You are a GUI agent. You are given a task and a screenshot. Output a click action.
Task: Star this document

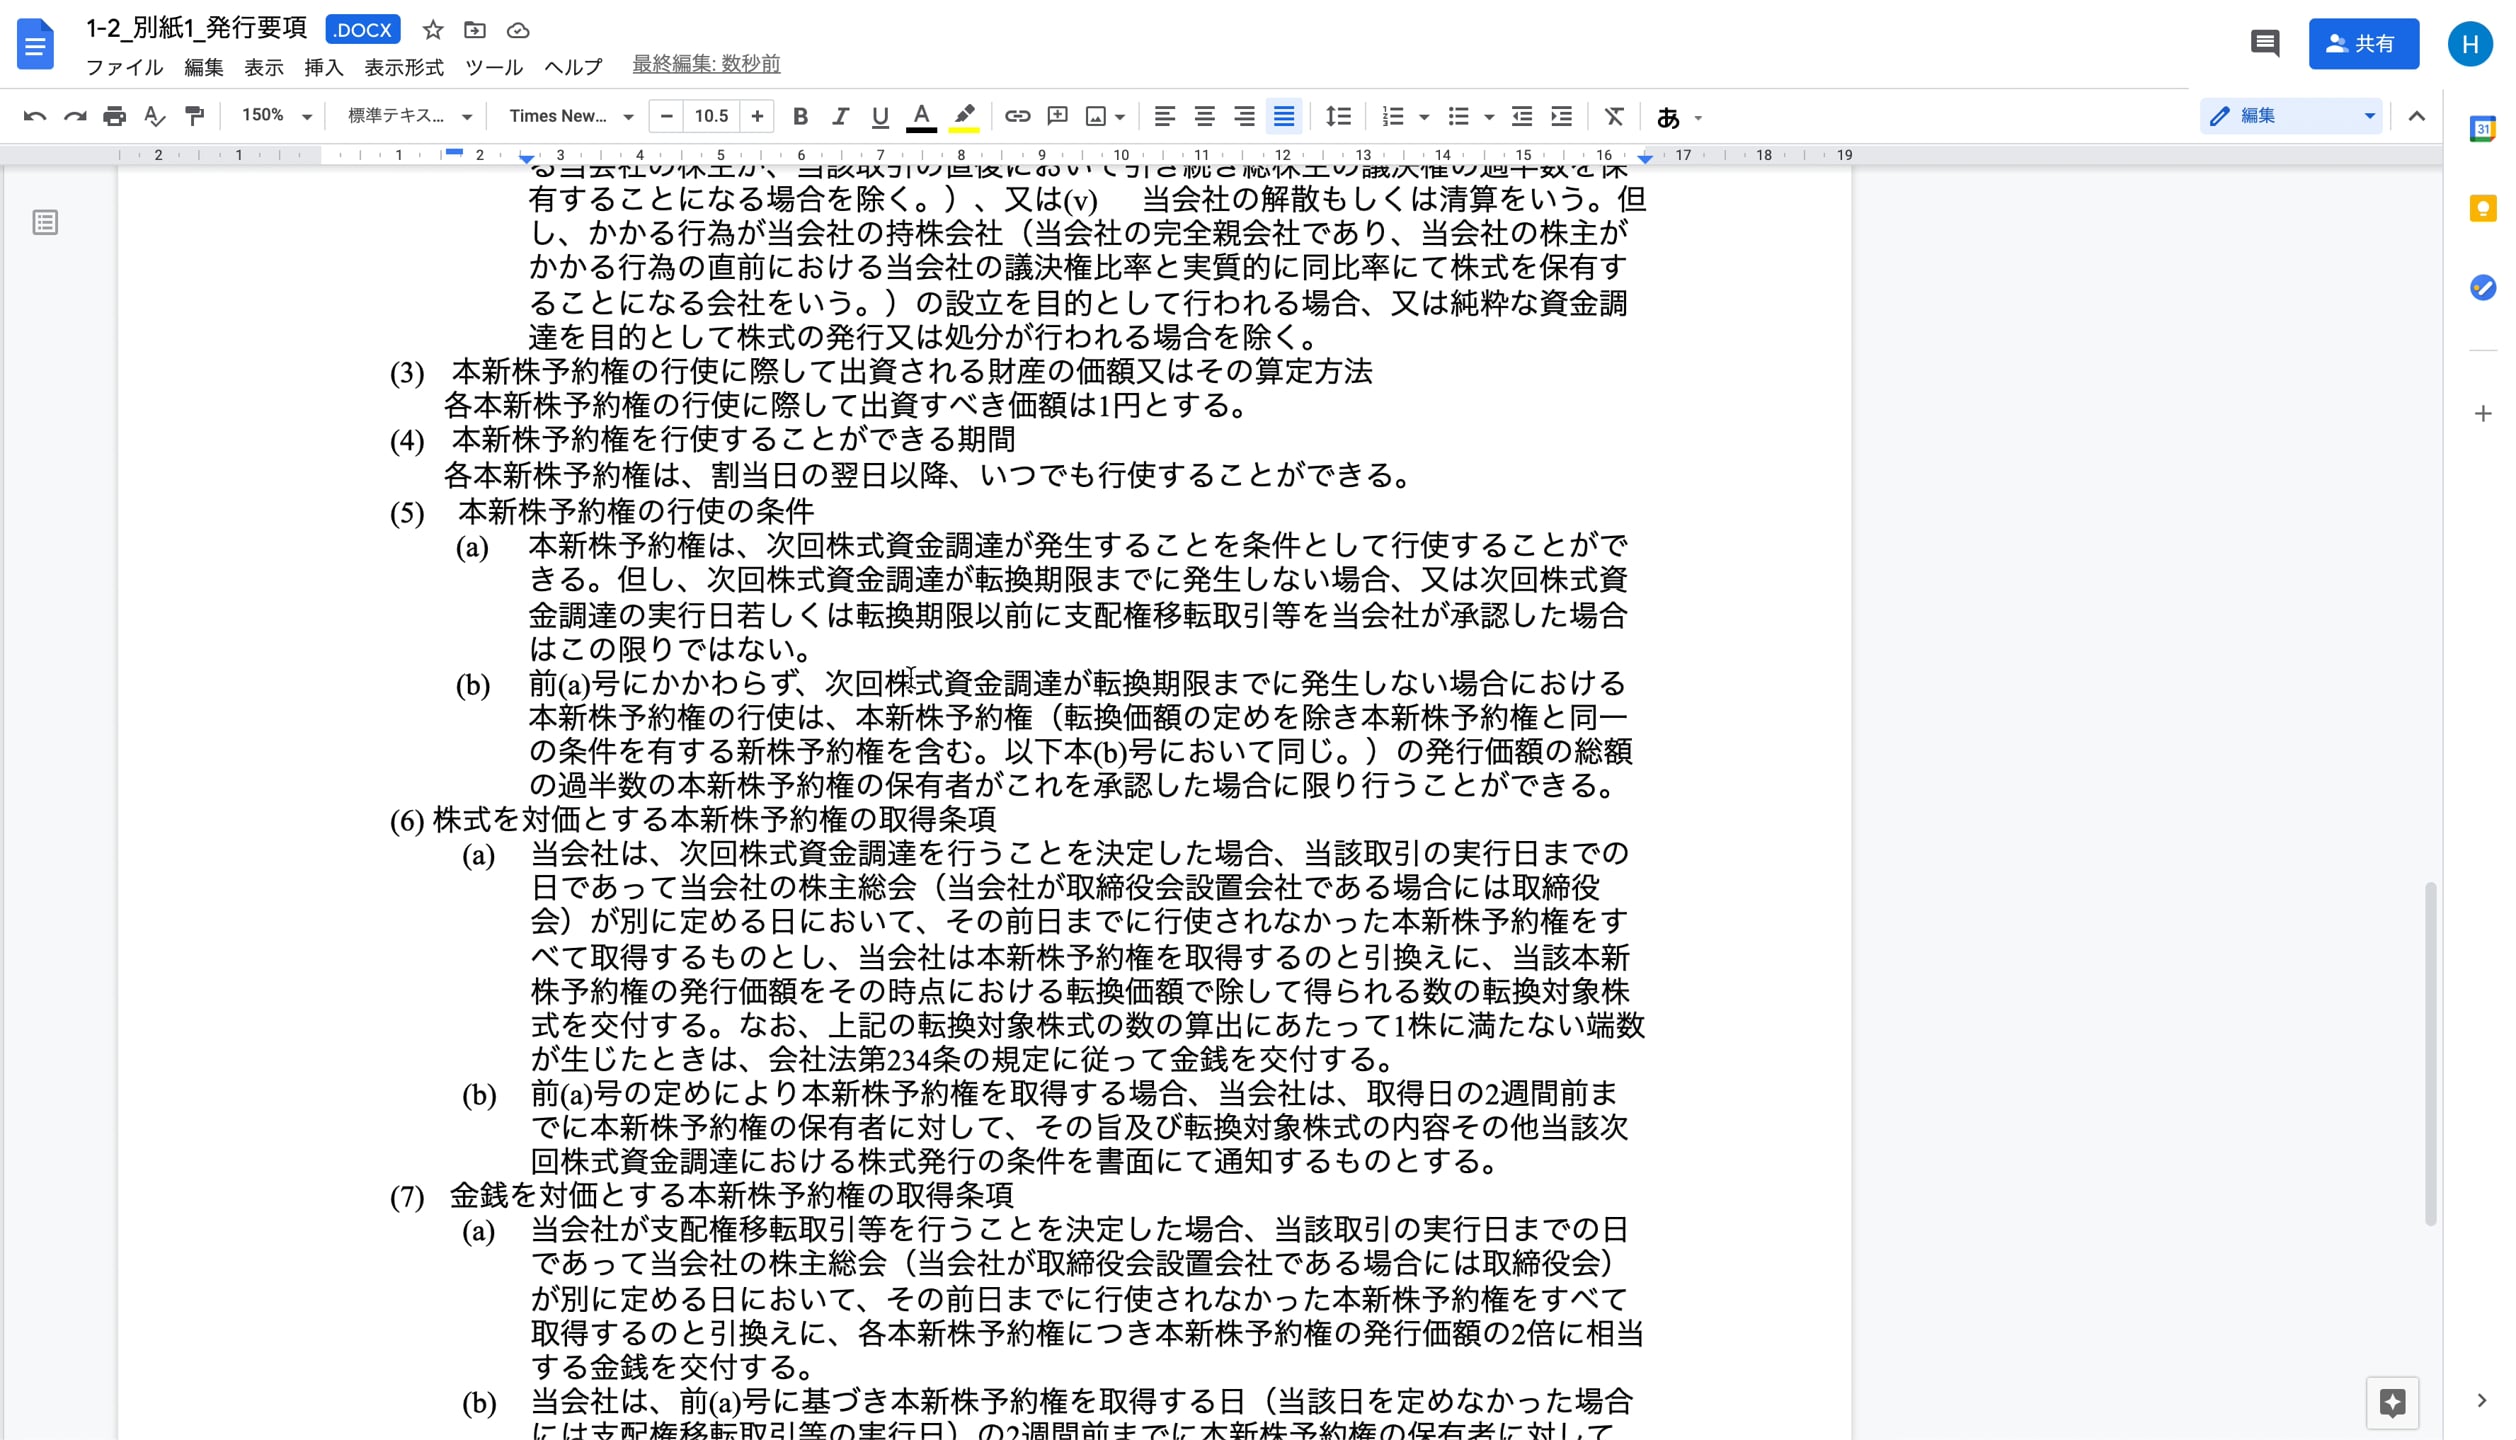(432, 30)
